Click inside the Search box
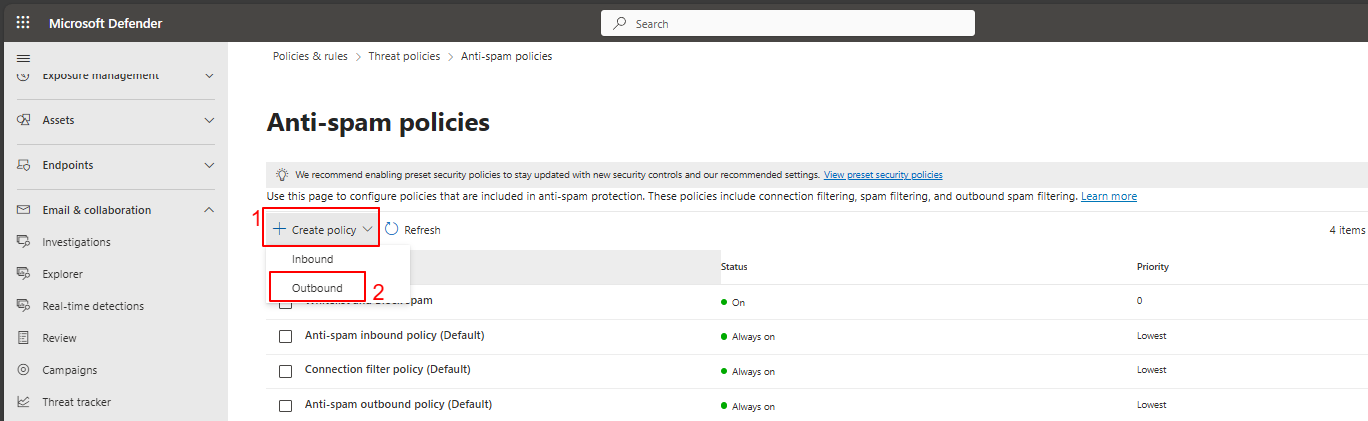This screenshot has width=1368, height=421. (x=790, y=23)
